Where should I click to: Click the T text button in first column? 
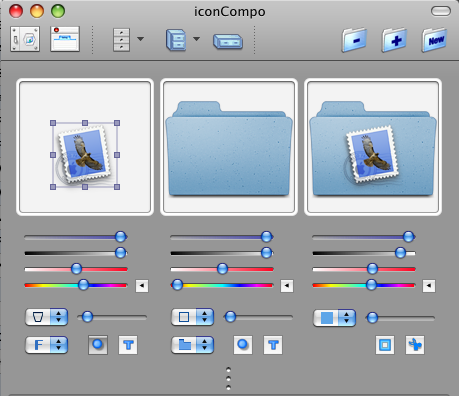tap(128, 345)
